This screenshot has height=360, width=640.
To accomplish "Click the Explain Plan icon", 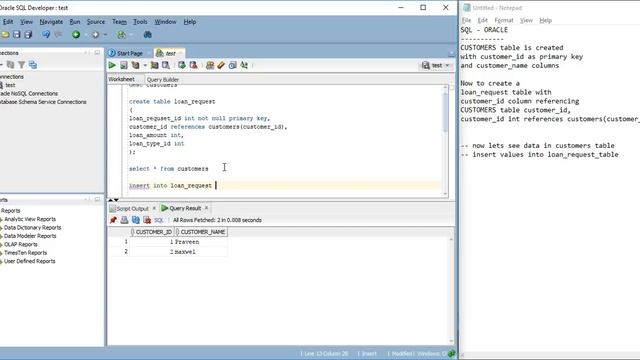I will 135,65.
